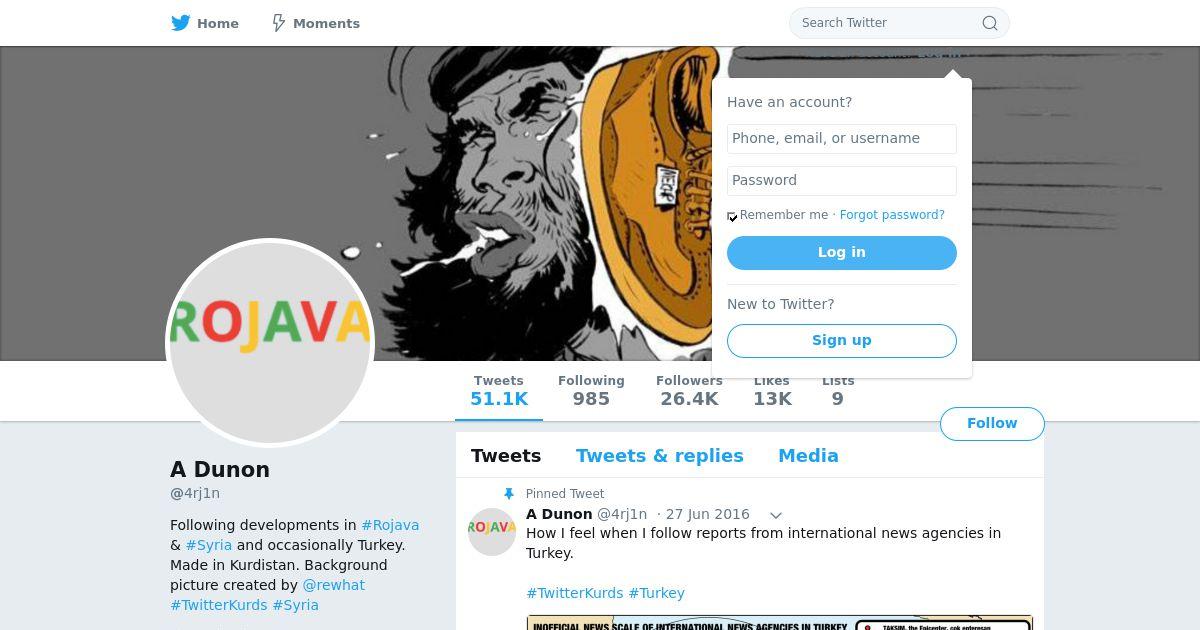Screen dimensions: 1200x630
Task: Open the #Rojava hashtag in bio
Action: pyautogui.click(x=390, y=525)
